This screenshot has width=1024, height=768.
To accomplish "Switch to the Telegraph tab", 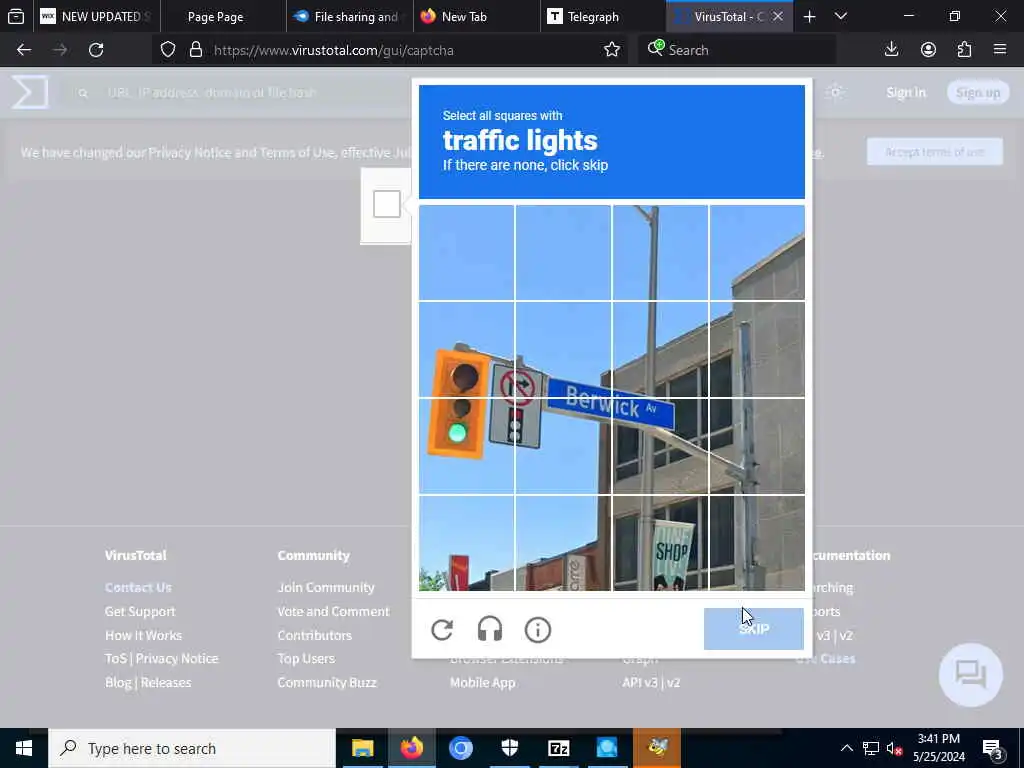I will click(x=603, y=16).
